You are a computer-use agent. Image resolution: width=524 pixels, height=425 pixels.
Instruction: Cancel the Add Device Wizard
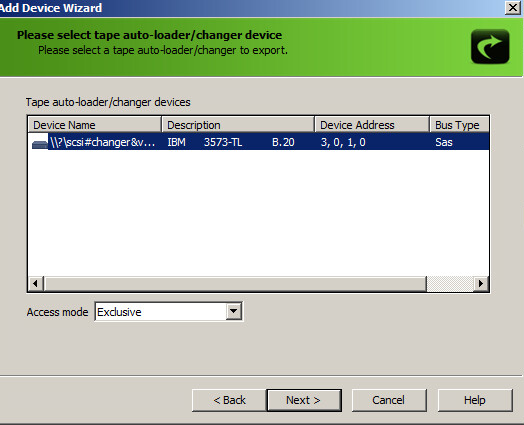click(389, 400)
